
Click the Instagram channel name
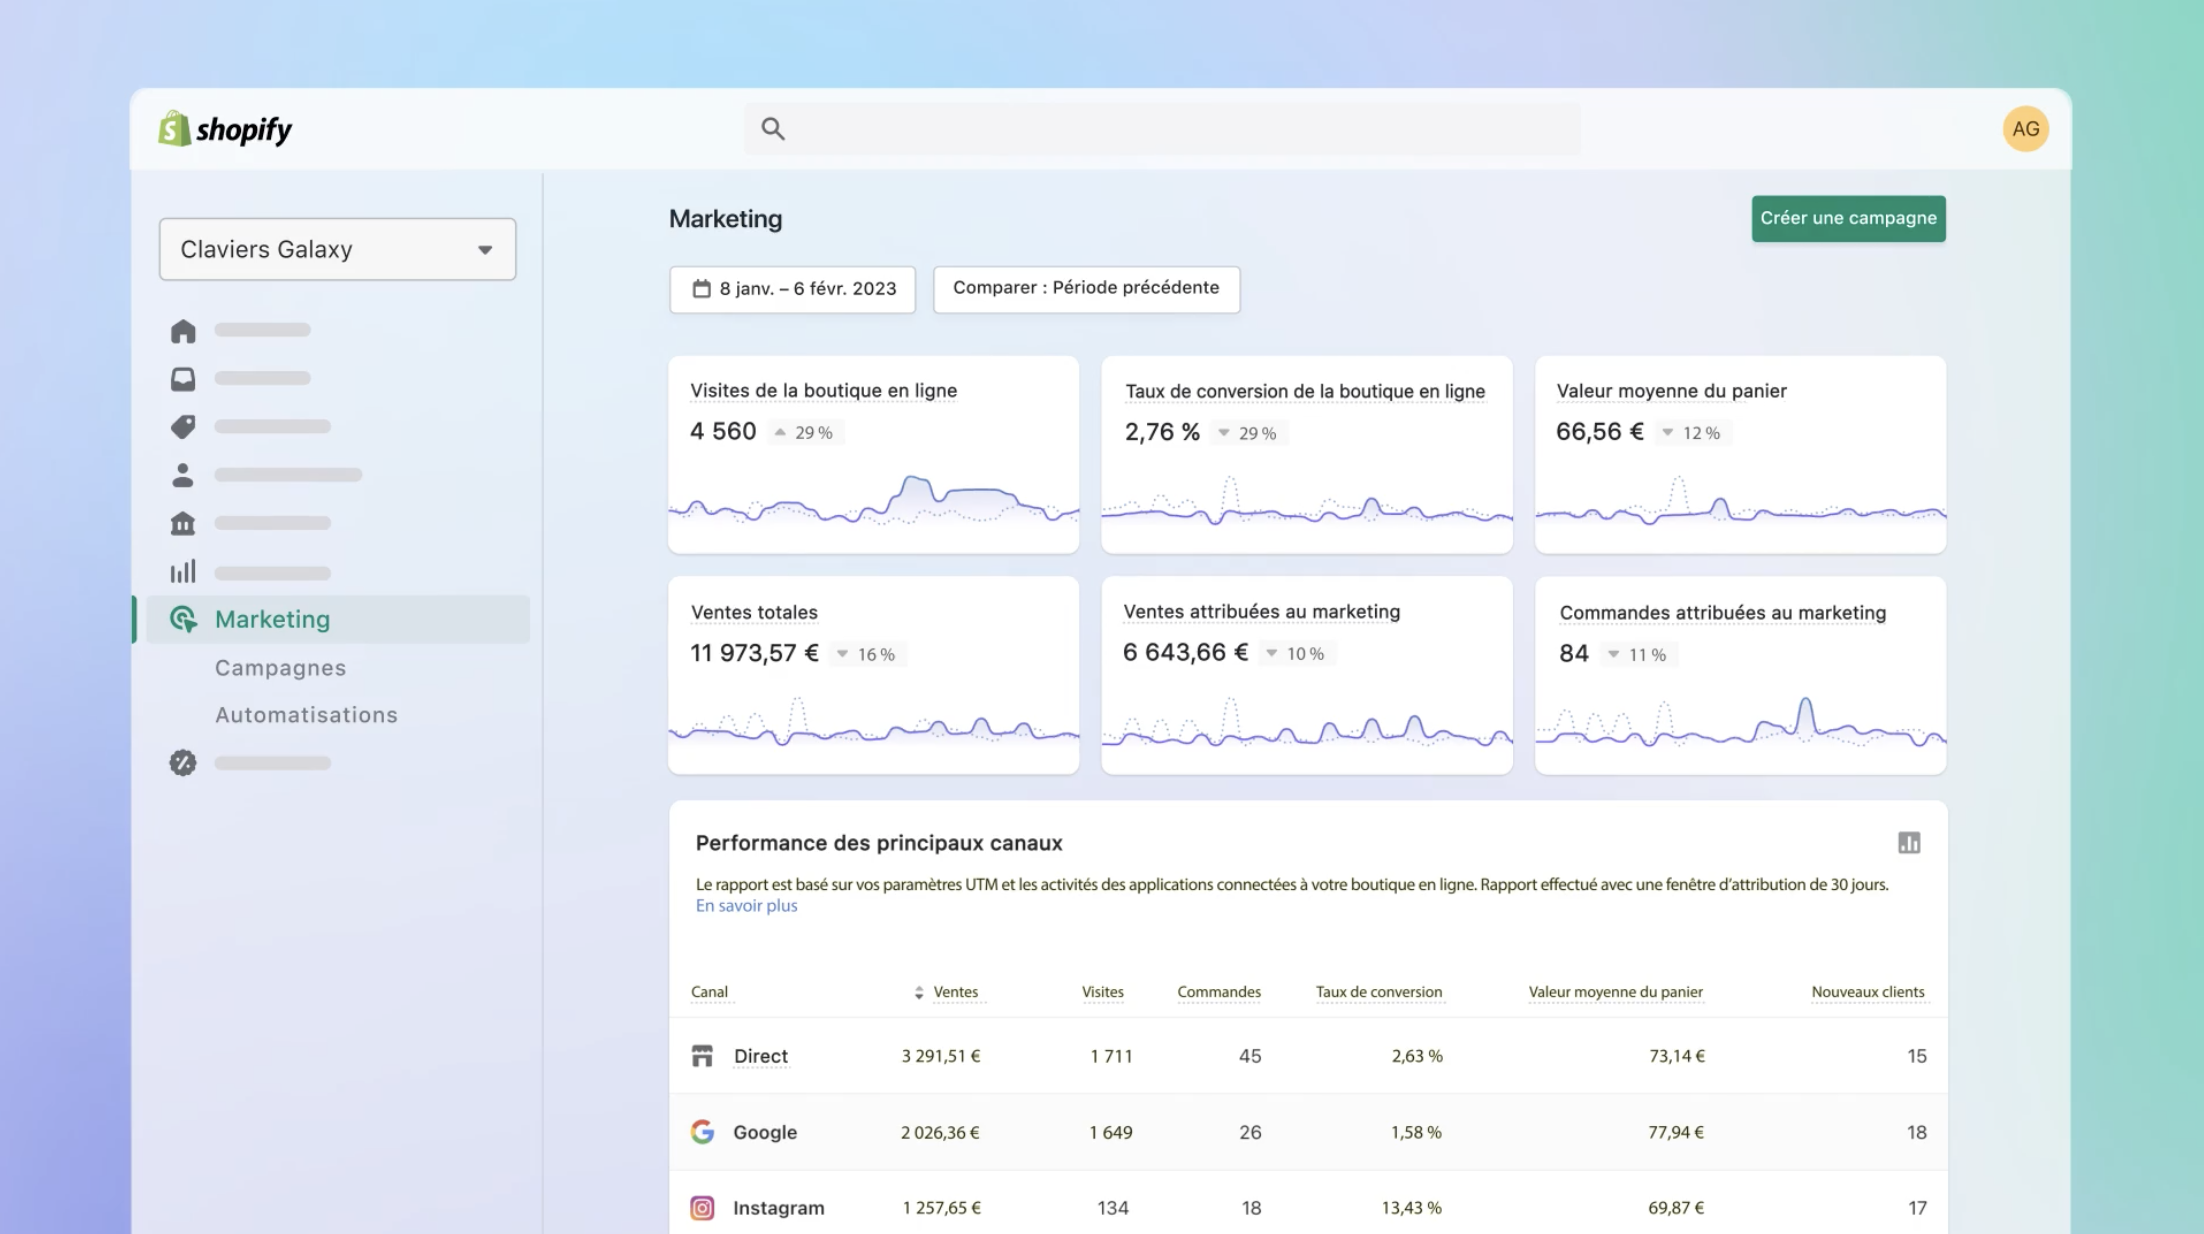click(779, 1208)
